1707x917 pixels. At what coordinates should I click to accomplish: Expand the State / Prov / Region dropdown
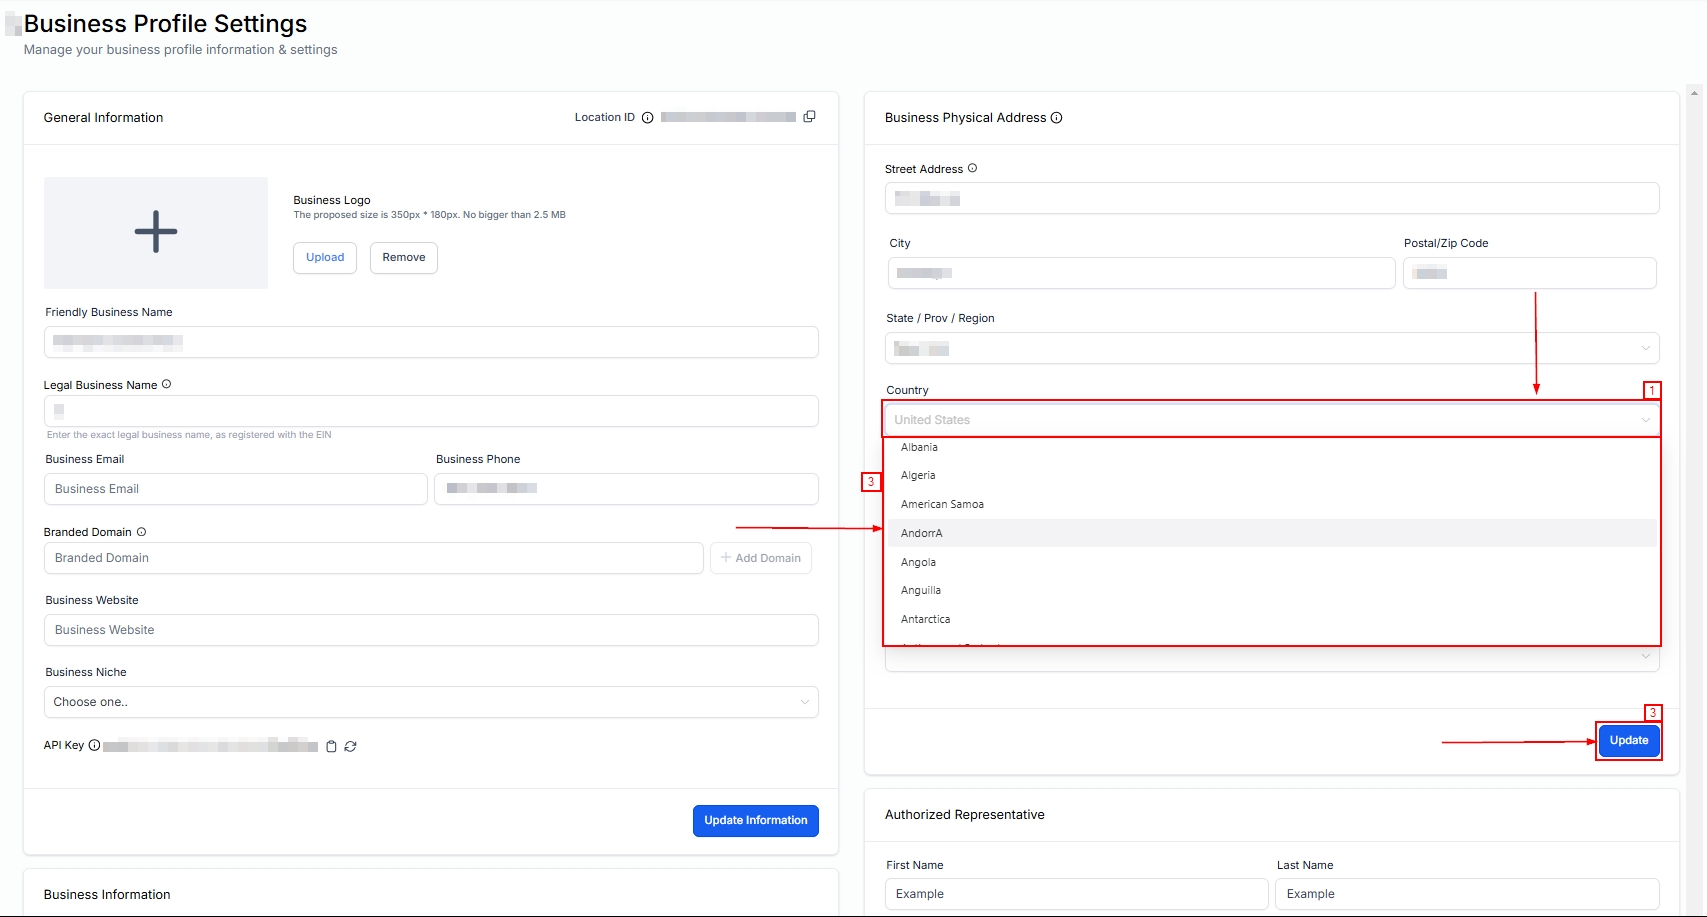pyautogui.click(x=1271, y=348)
